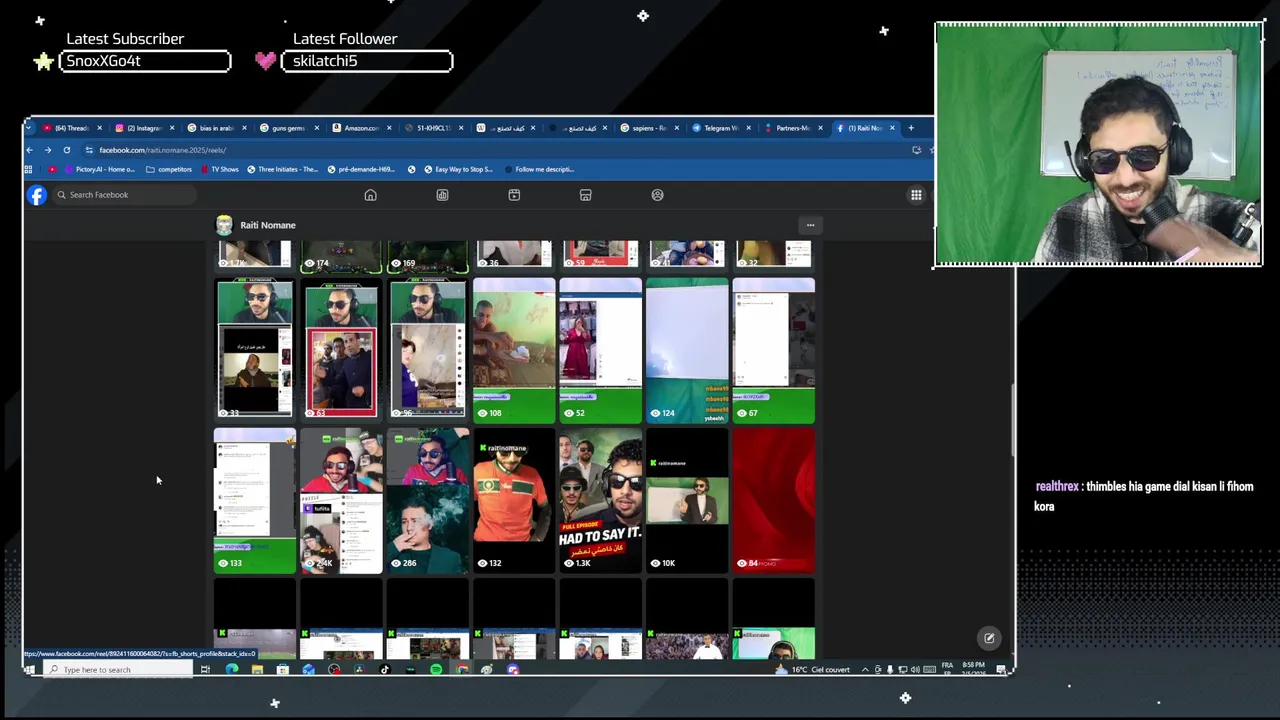The width and height of the screenshot is (1280, 720).
Task: Open the reel with 132 views
Action: pos(514,500)
